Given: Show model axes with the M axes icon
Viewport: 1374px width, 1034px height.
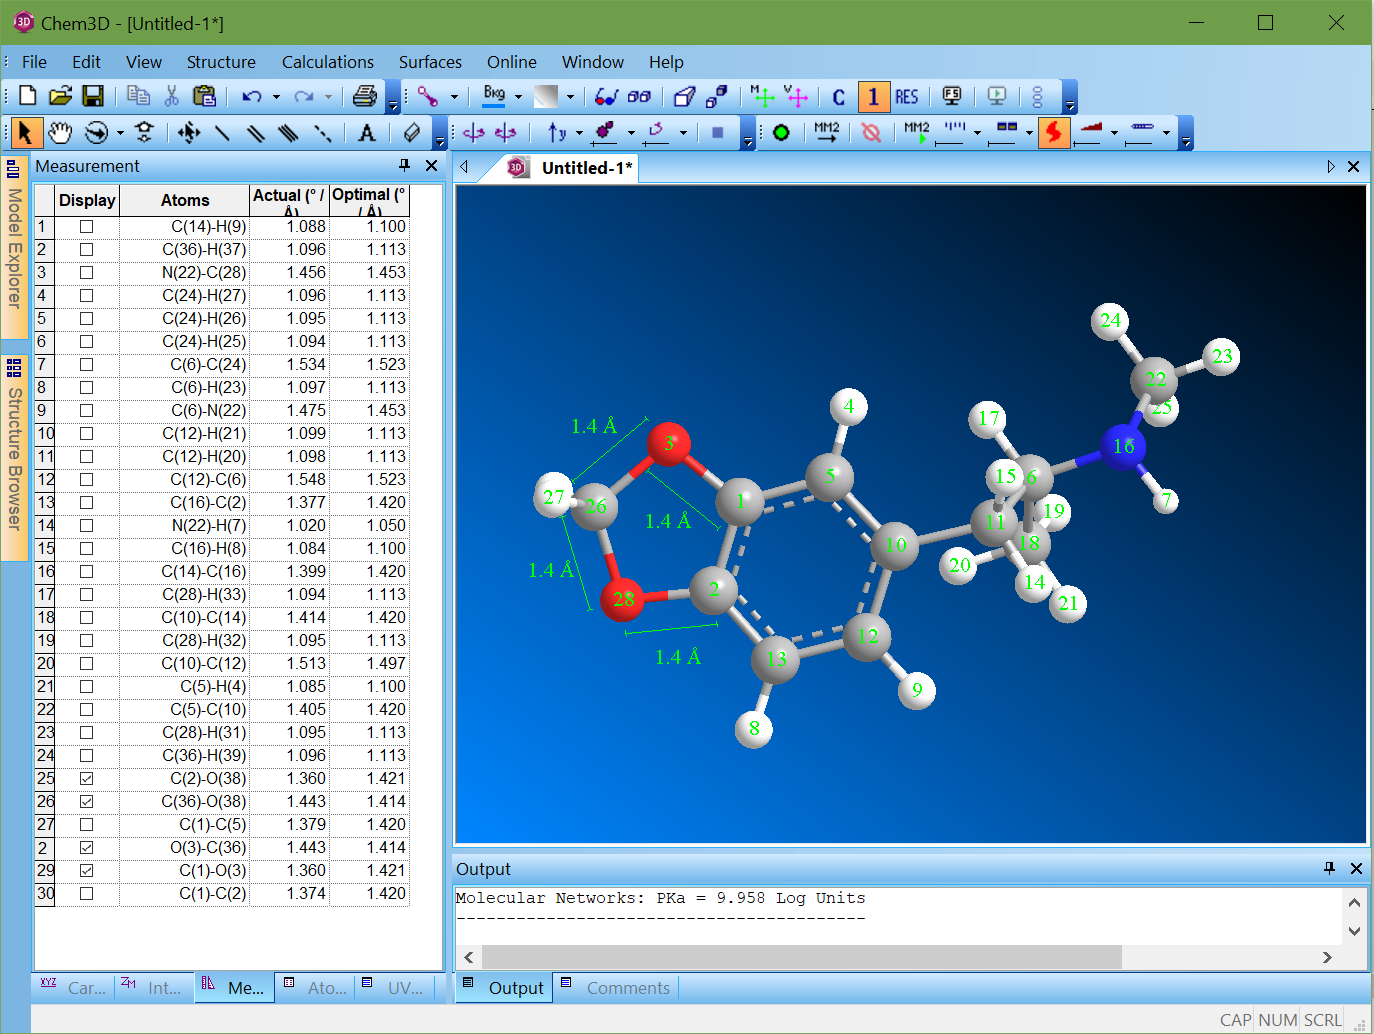Looking at the screenshot, I should click(762, 96).
